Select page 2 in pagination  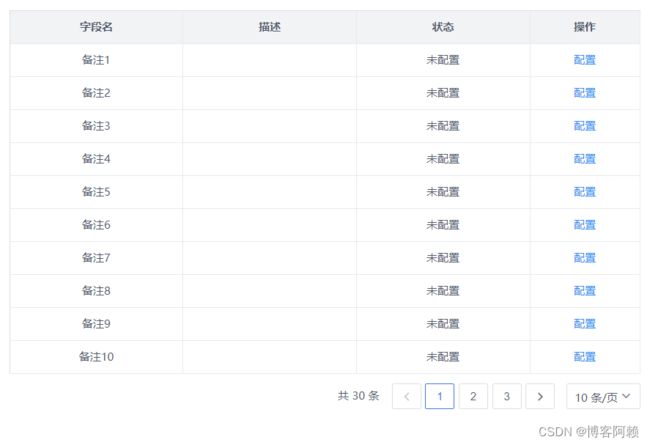click(x=473, y=396)
